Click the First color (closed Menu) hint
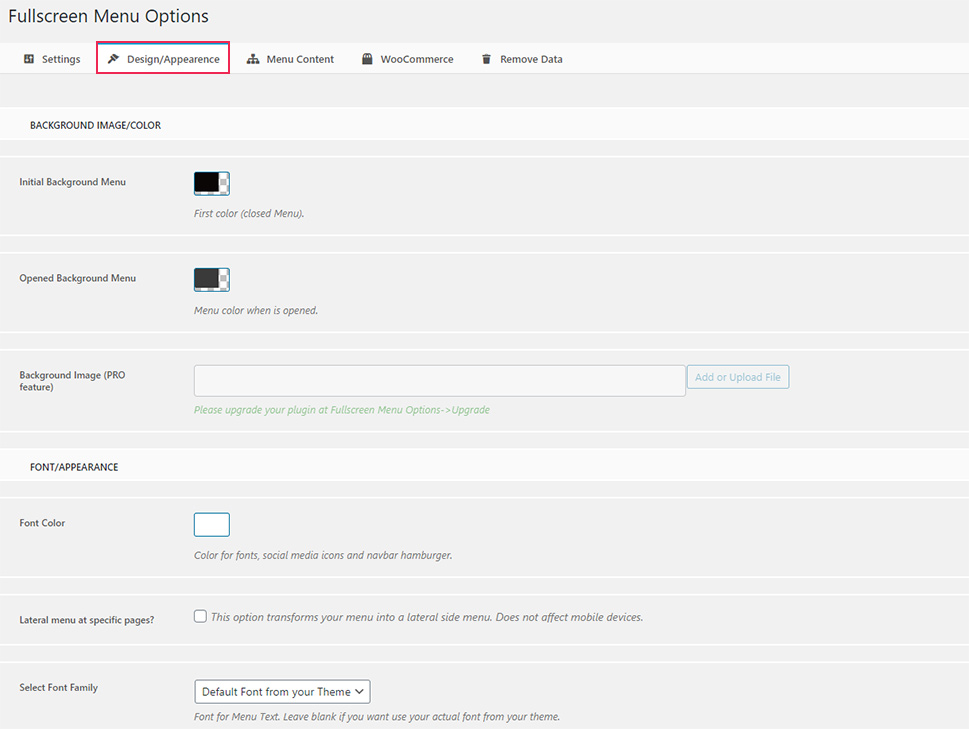The width and height of the screenshot is (969, 729). coord(249,213)
